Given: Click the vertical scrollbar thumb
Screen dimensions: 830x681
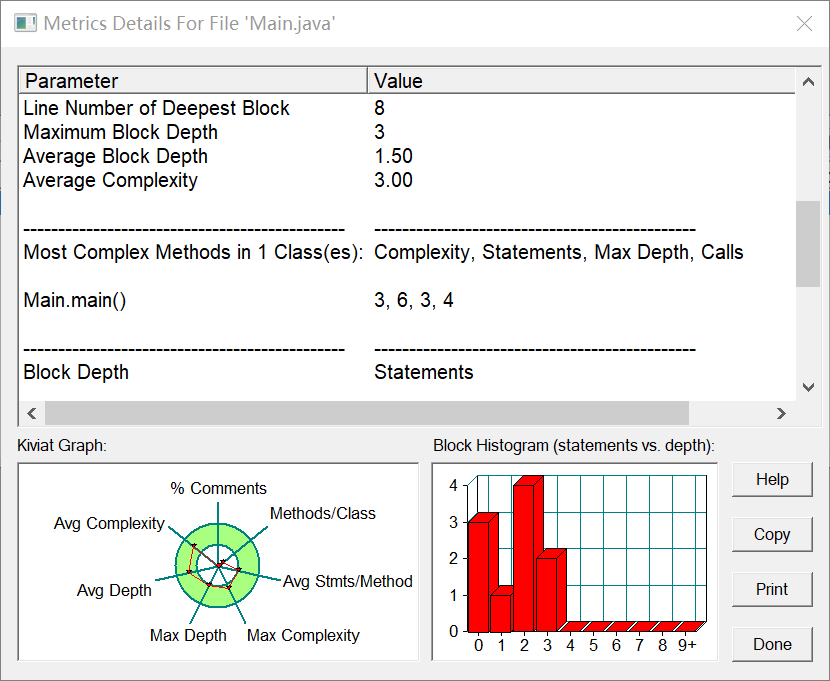Looking at the screenshot, I should (x=808, y=243).
